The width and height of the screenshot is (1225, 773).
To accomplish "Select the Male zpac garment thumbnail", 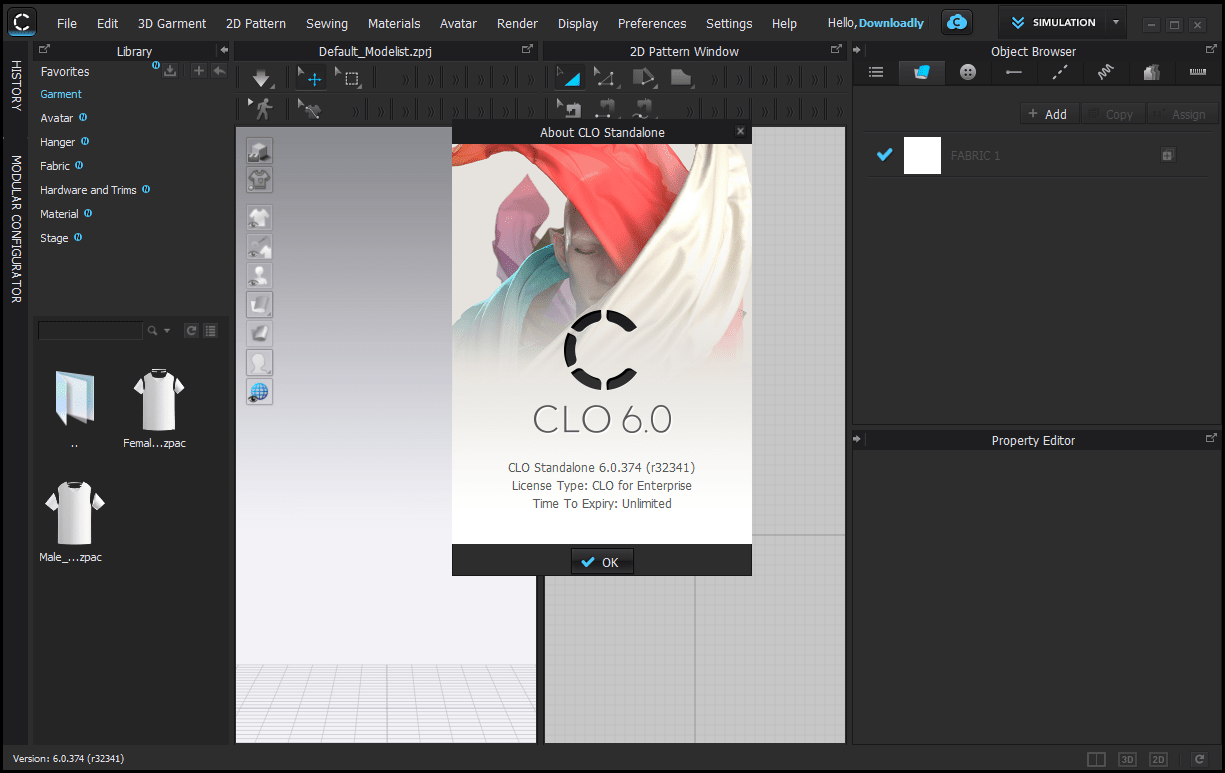I will tap(74, 515).
